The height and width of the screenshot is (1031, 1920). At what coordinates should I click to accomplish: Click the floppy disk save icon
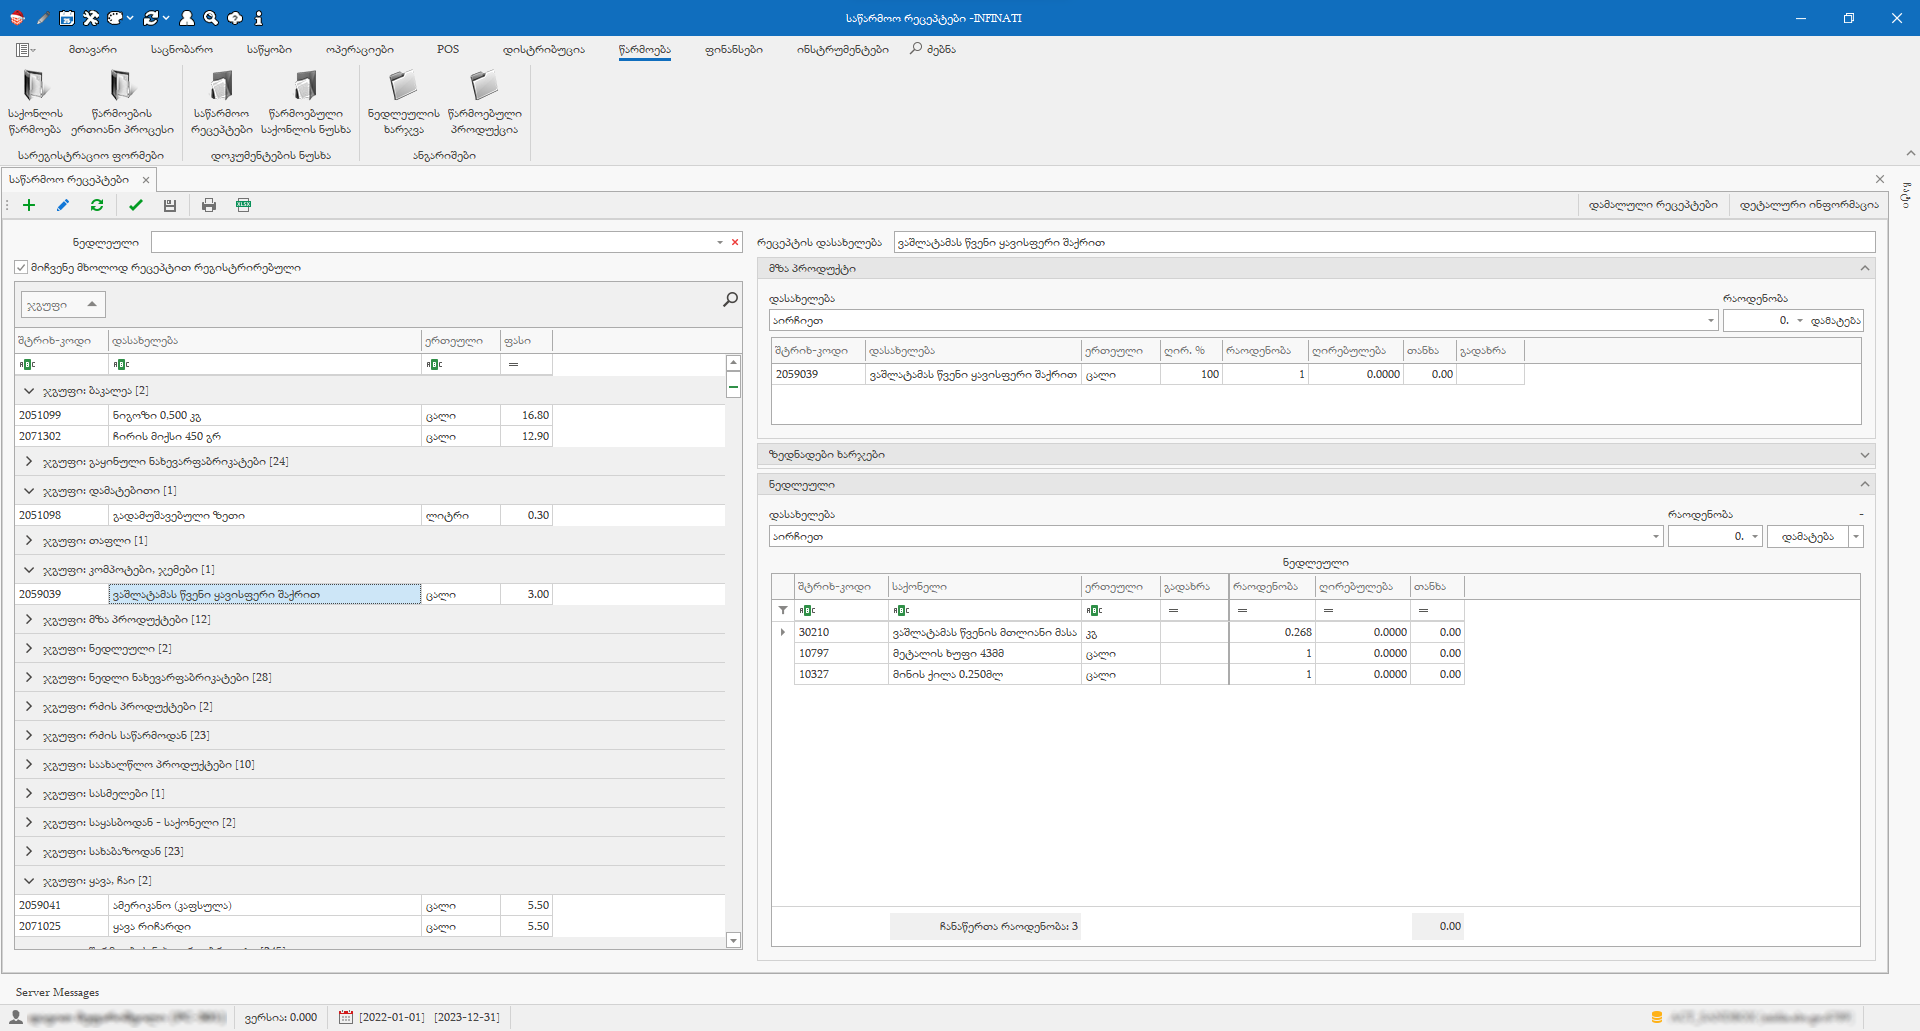pyautogui.click(x=170, y=205)
